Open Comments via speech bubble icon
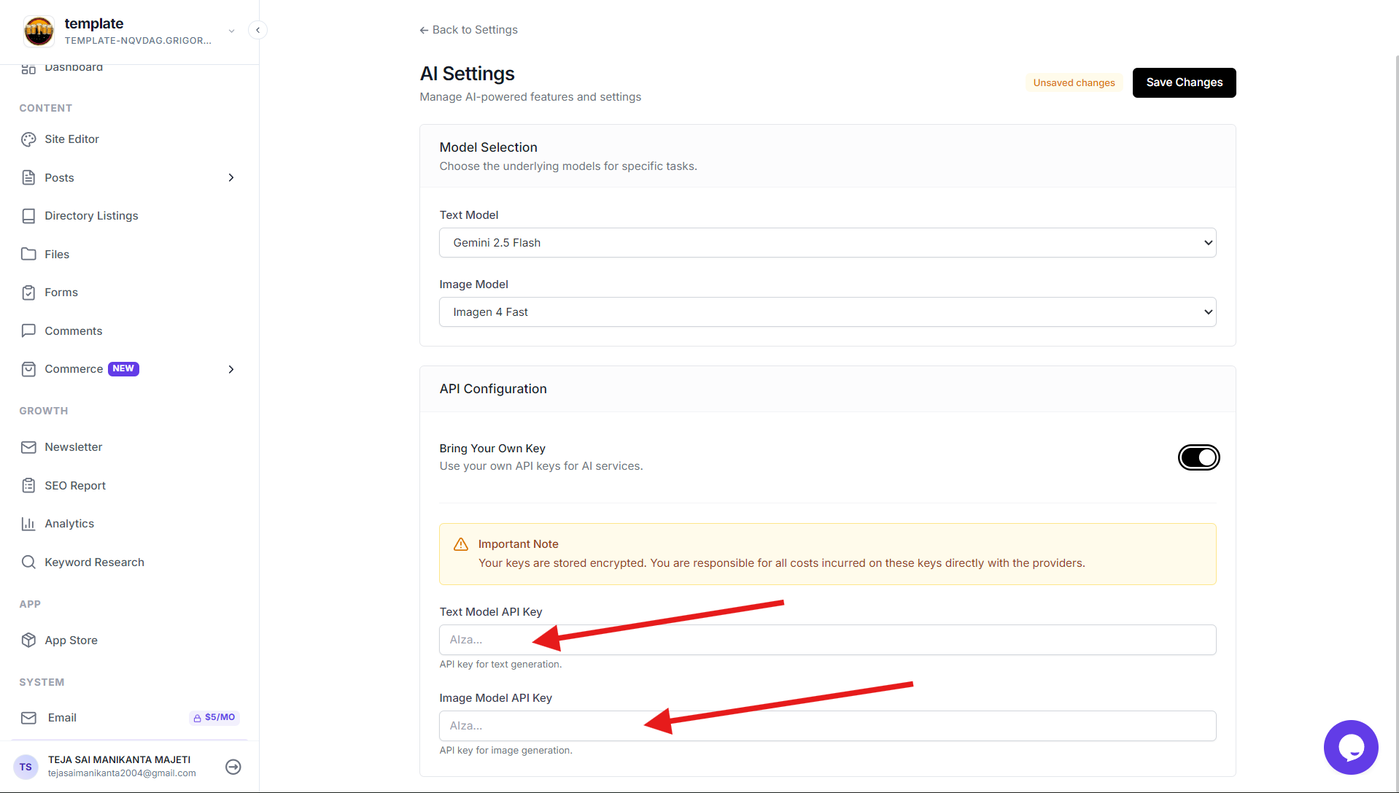 tap(28, 331)
